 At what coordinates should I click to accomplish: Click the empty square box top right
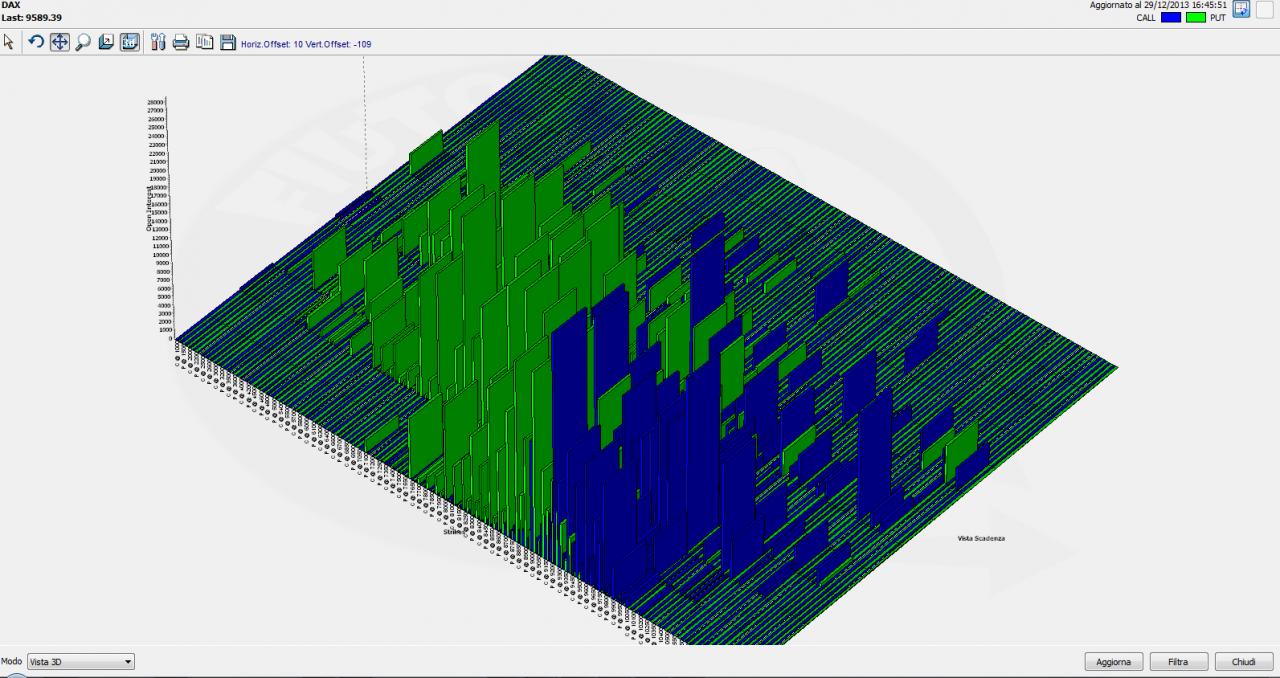click(1264, 9)
